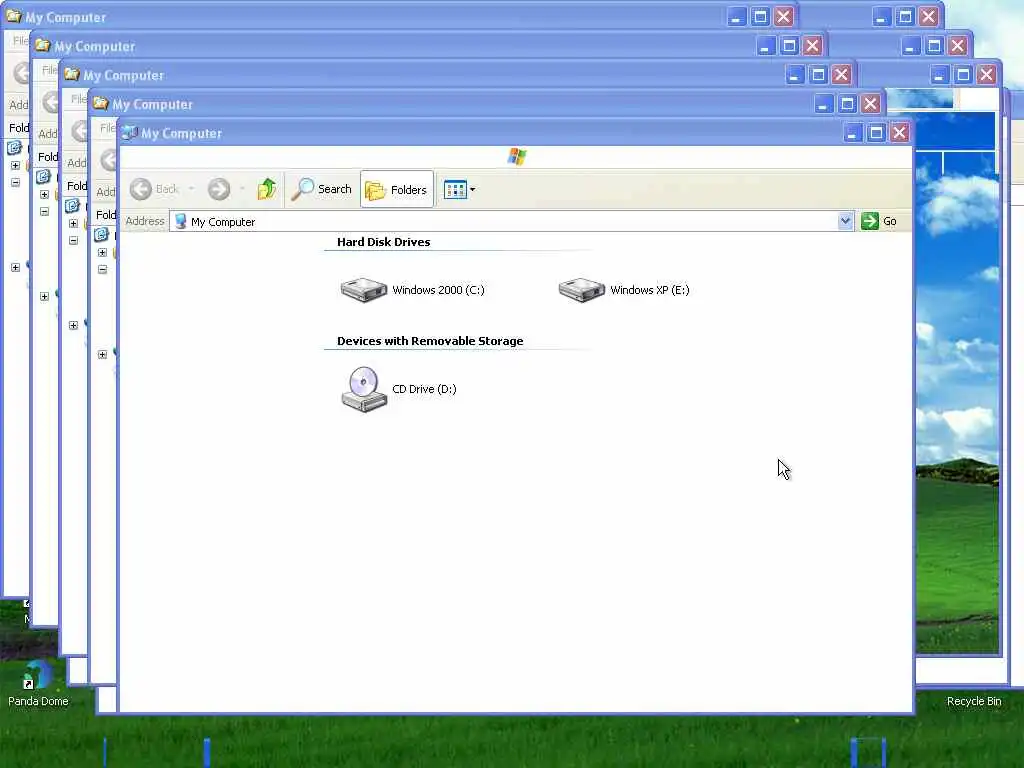The width and height of the screenshot is (1024, 768).
Task: Click the Back arrow in the backmost window
Action: click(21, 72)
